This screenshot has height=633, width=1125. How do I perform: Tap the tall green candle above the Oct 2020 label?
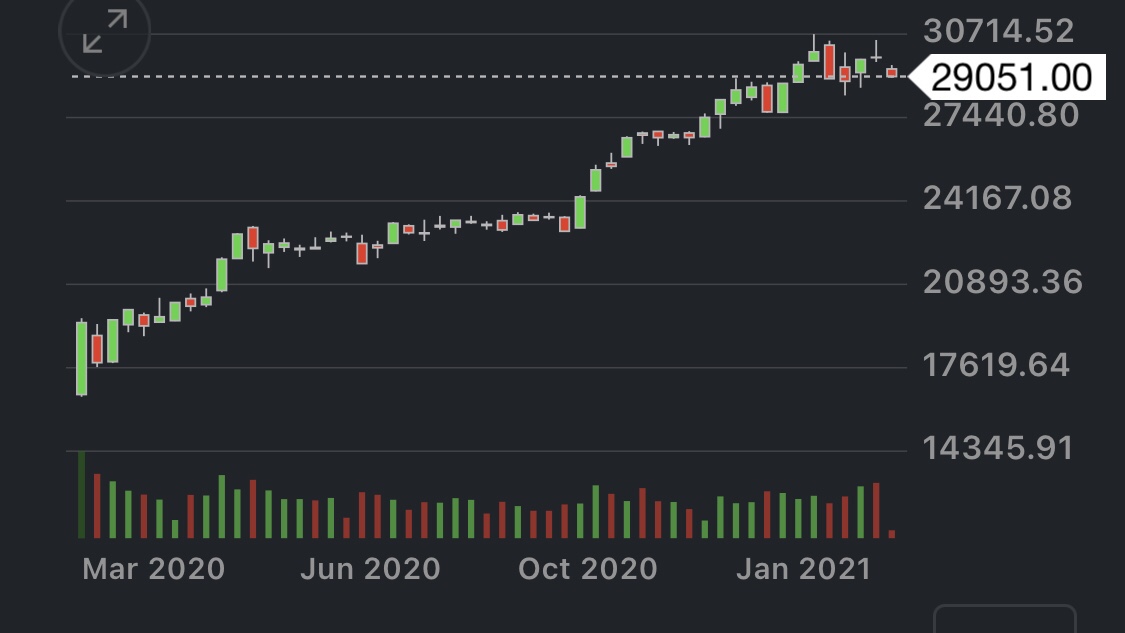point(580,212)
